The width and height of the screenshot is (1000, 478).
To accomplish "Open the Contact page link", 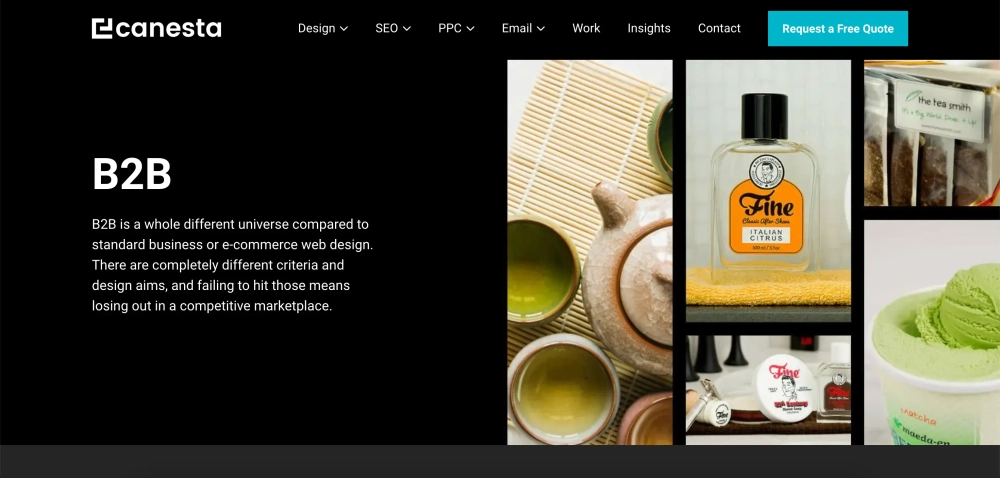I will click(x=719, y=28).
